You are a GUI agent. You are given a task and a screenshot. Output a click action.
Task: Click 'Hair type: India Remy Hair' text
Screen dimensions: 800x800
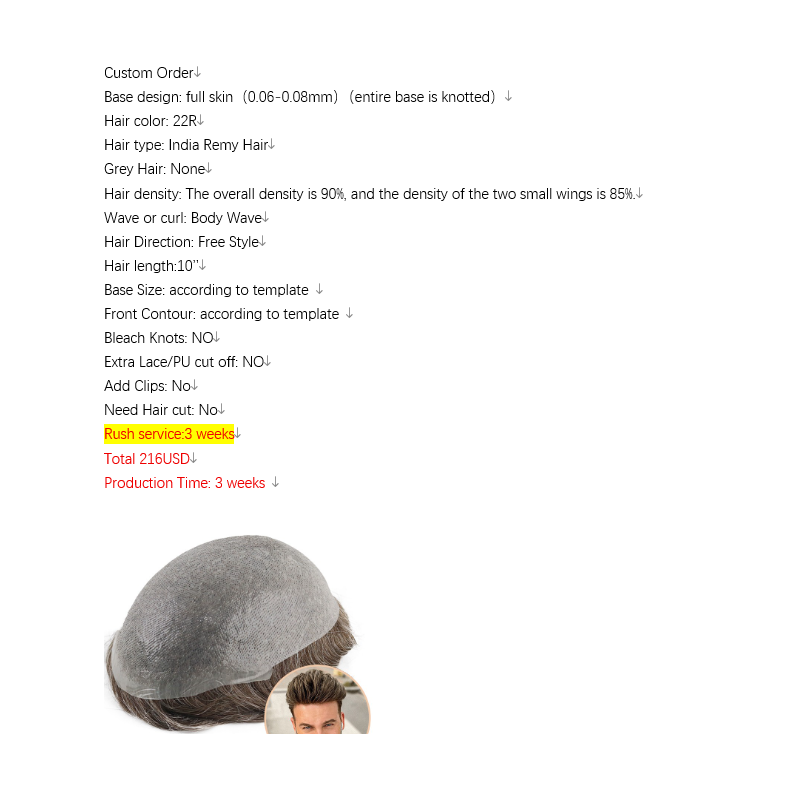tap(186, 145)
